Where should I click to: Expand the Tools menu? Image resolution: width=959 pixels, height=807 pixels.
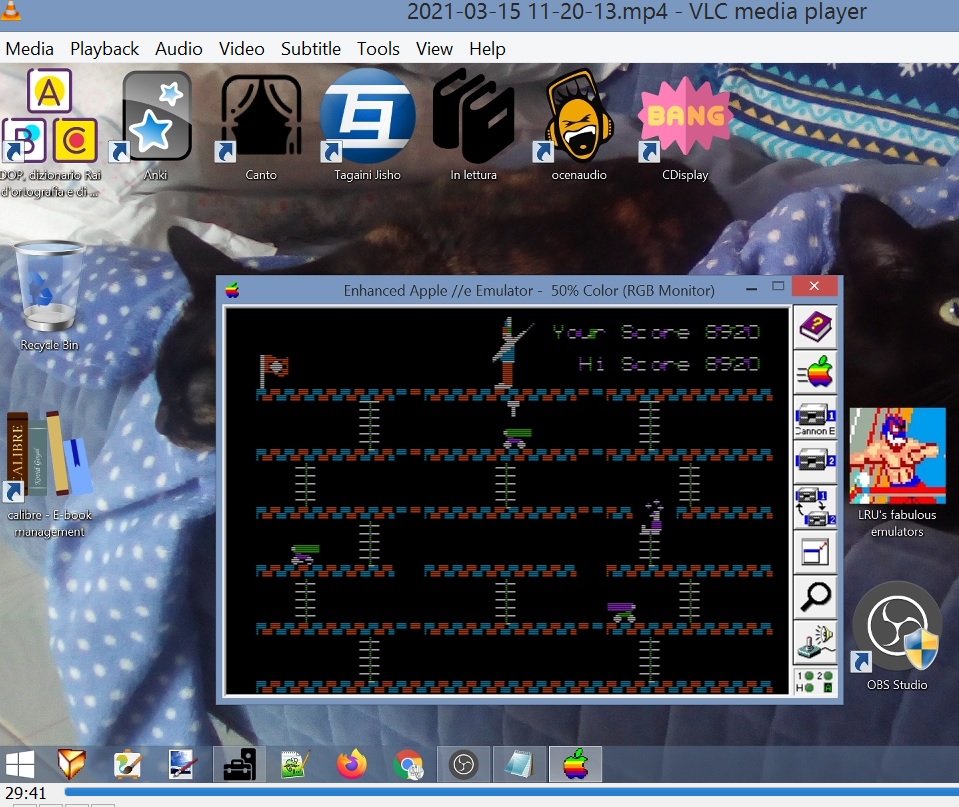[378, 48]
